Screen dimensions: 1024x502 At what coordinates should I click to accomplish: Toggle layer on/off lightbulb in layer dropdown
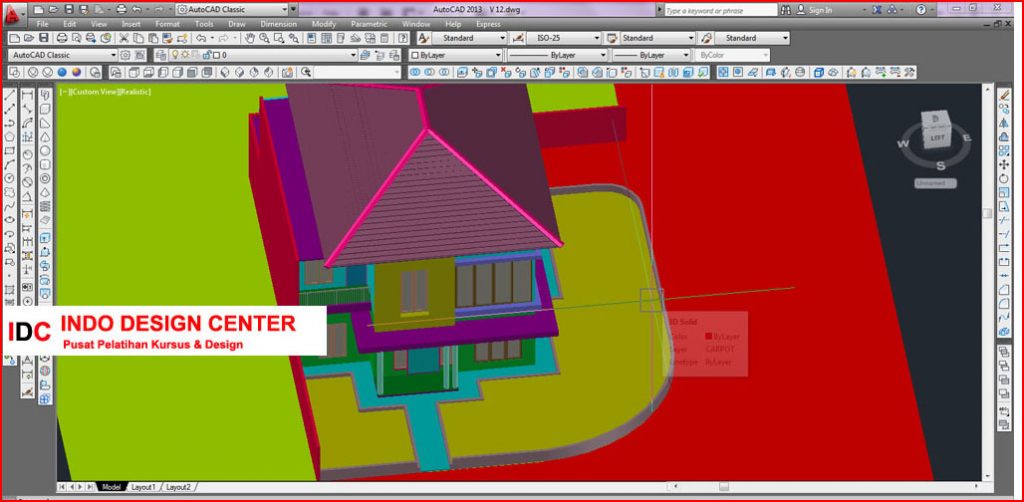(176, 55)
